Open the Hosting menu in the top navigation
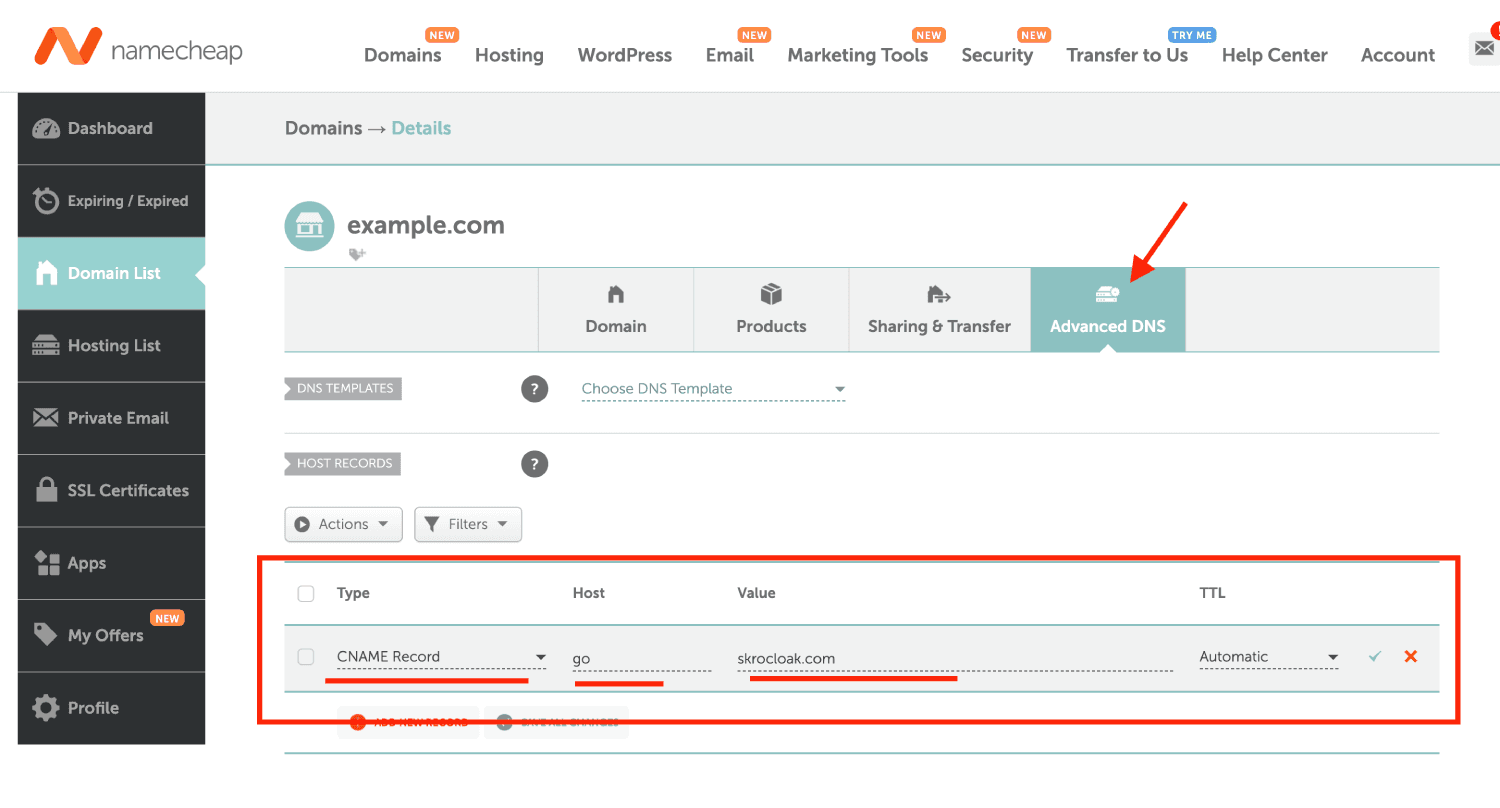 pos(509,55)
